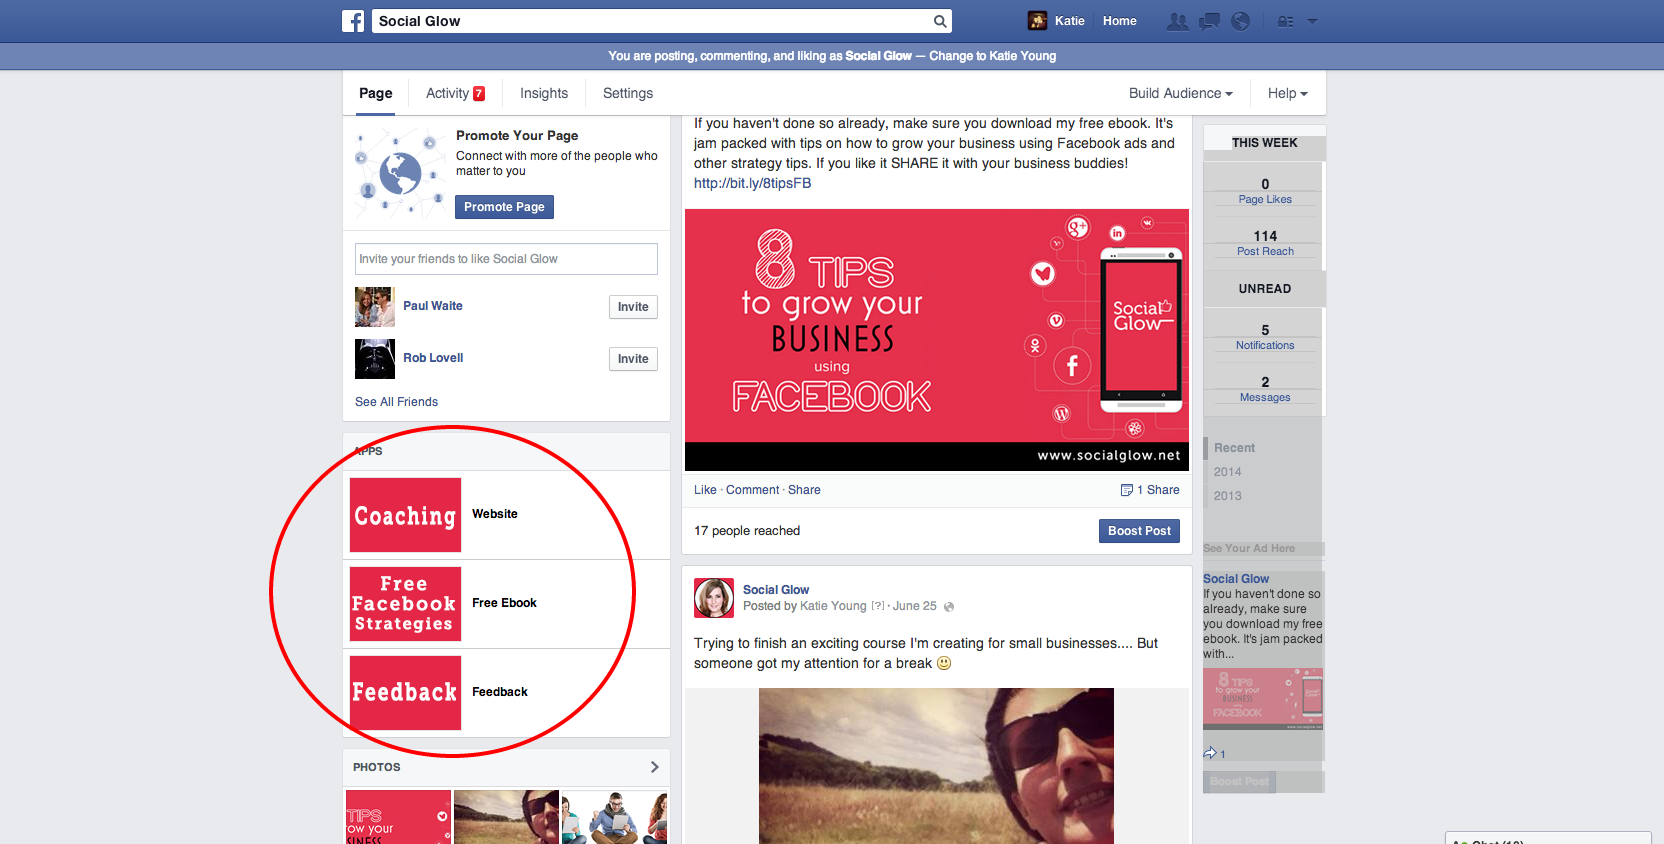
Task: Click the Facebook search field
Action: click(x=653, y=21)
